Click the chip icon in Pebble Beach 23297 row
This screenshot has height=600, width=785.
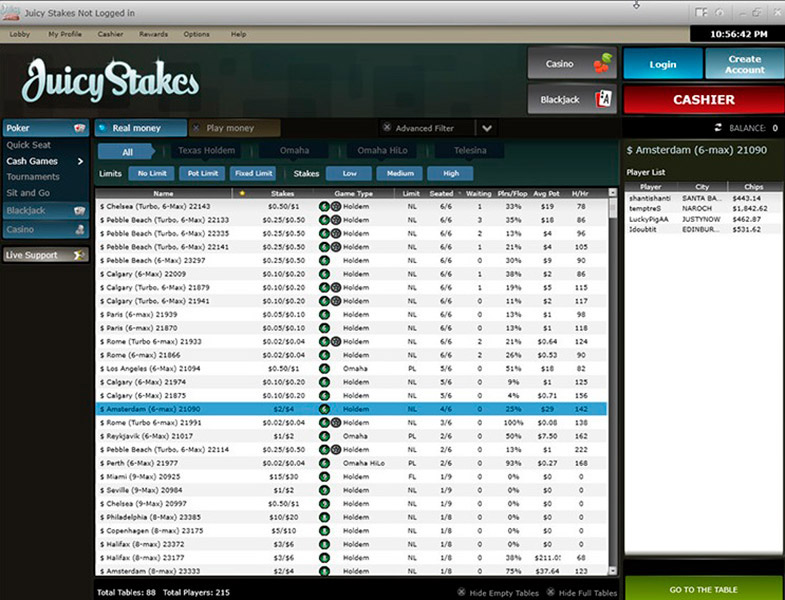pos(324,260)
